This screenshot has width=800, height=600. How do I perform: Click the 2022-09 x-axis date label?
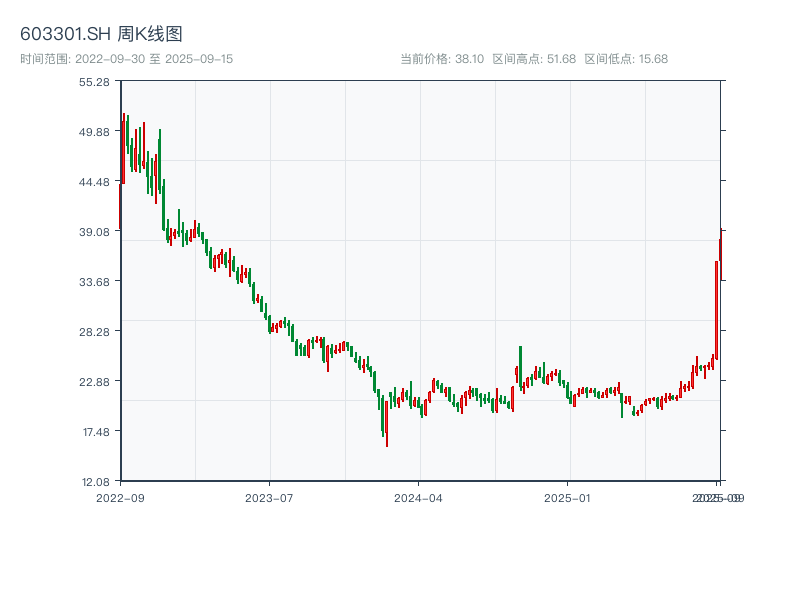[x=120, y=497]
